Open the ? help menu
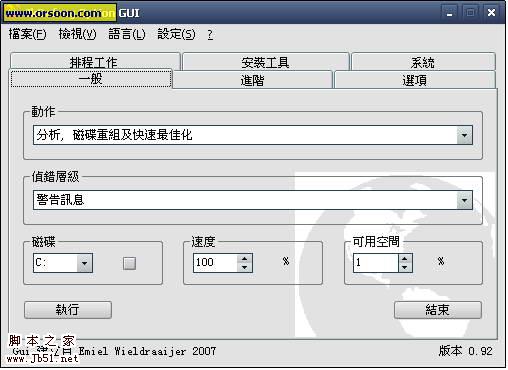The height and width of the screenshot is (370, 508). point(210,34)
